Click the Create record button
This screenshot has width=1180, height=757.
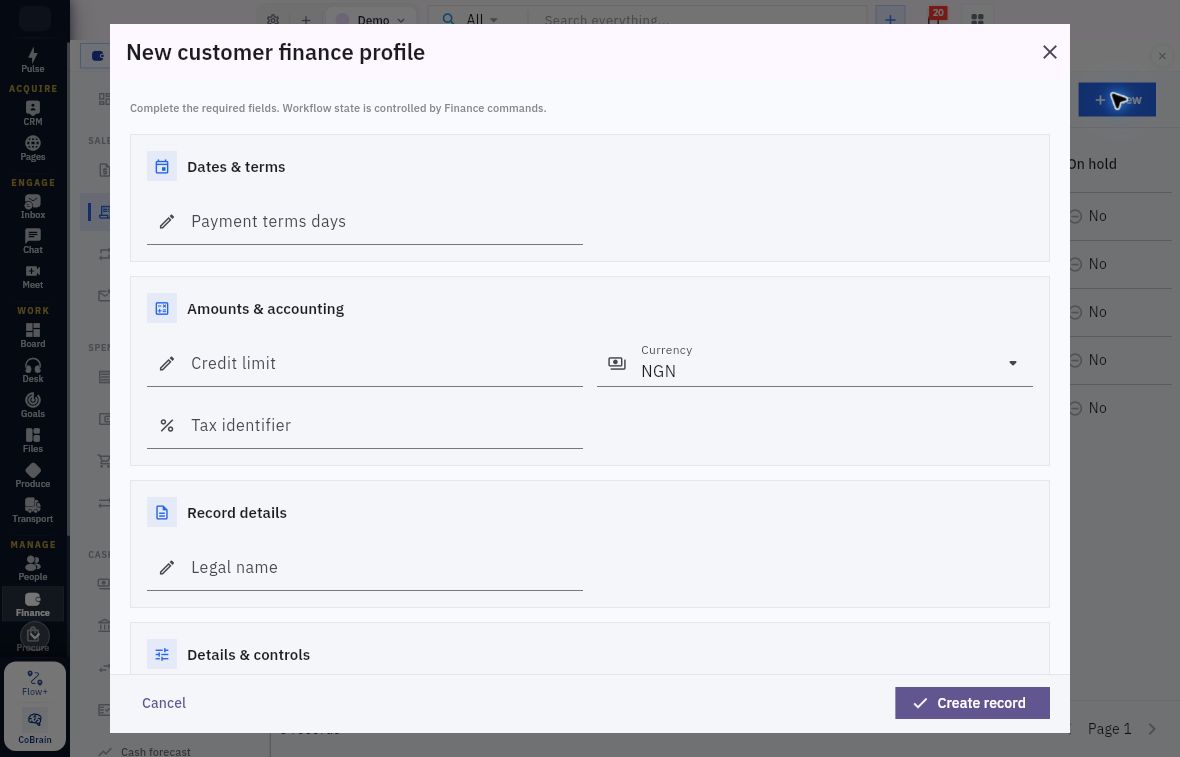[x=972, y=703]
